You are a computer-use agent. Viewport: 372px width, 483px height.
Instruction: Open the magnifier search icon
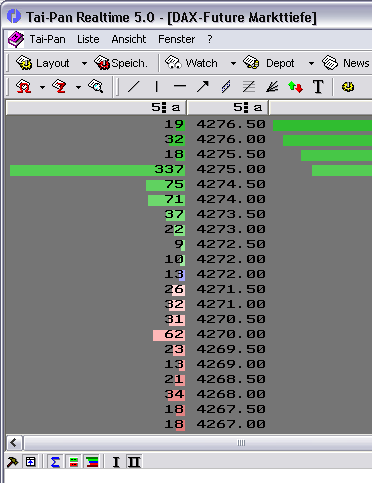pyautogui.click(x=96, y=87)
